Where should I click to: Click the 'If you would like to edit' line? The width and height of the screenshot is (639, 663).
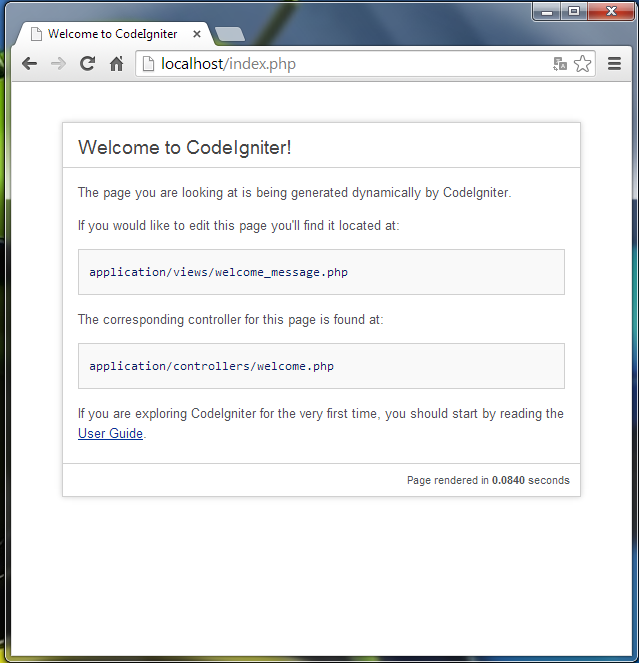pyautogui.click(x=239, y=226)
